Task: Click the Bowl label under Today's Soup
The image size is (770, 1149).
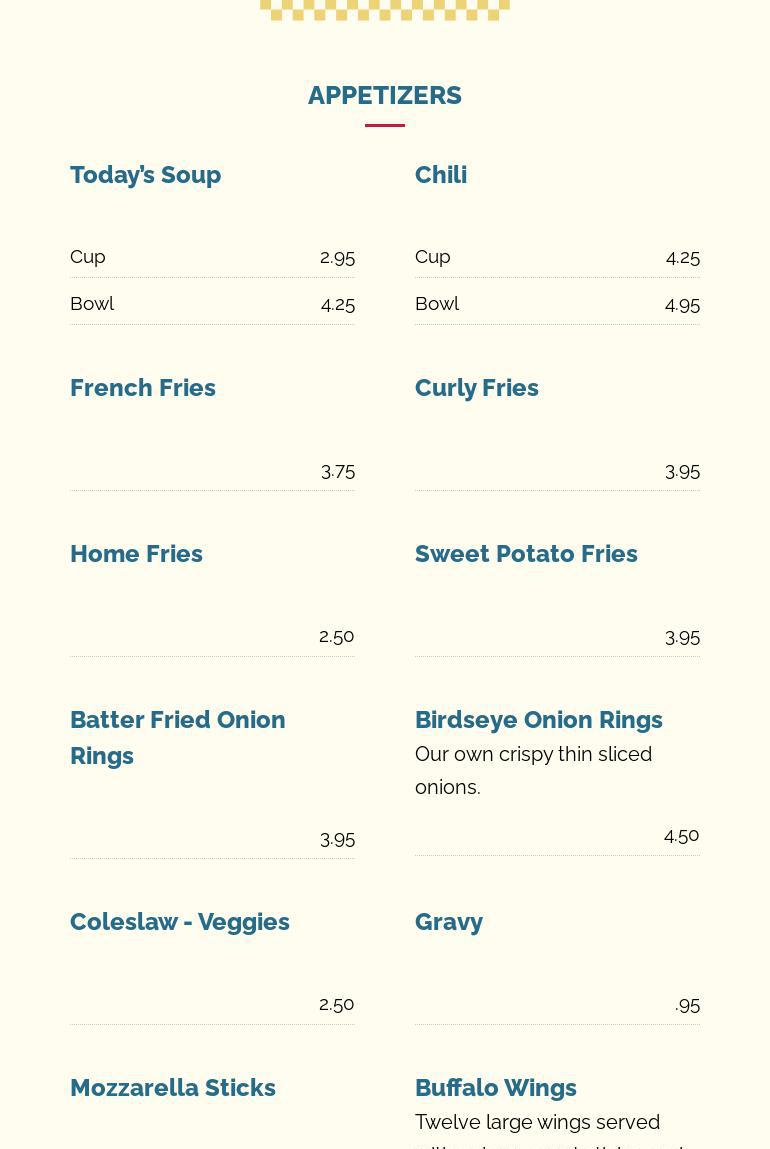Action: tap(92, 304)
